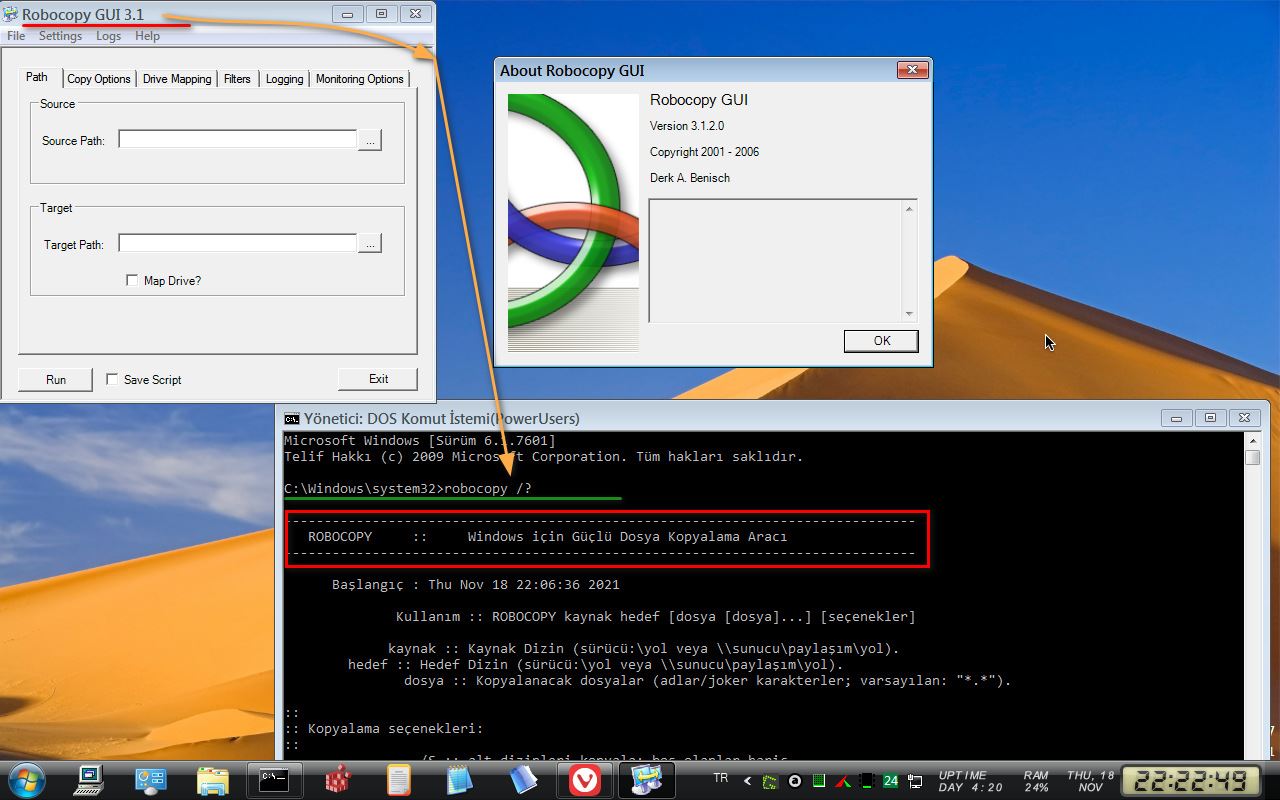1280x800 pixels.
Task: Minimize the Robocopy GUI window
Action: point(348,14)
